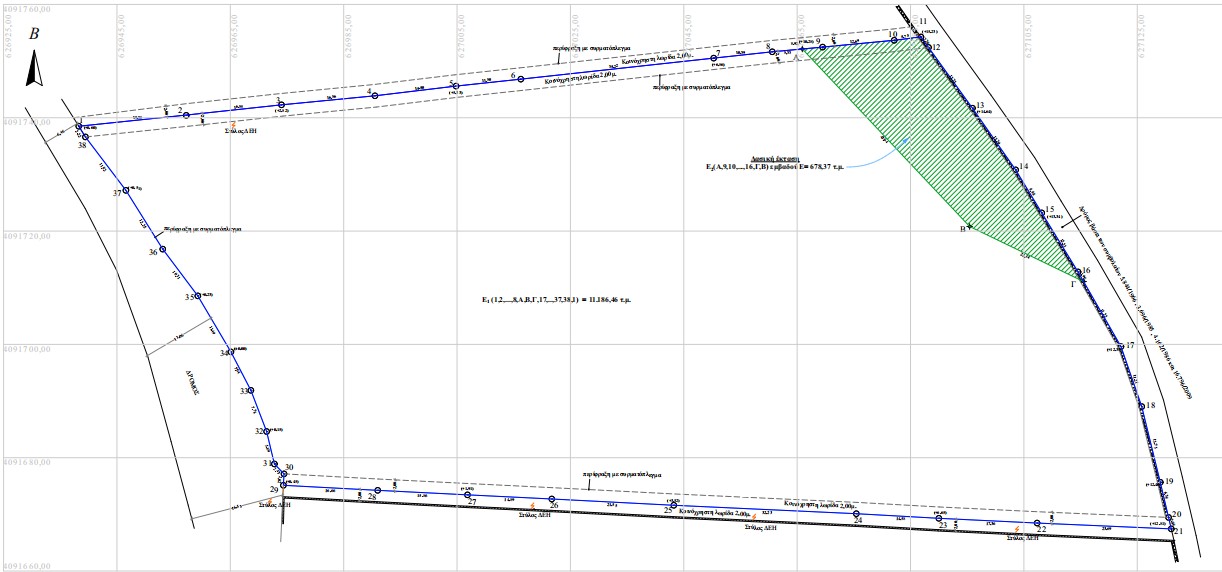This screenshot has width=1222, height=572.
Task: Select survey point marker 4
Action: [x=375, y=96]
